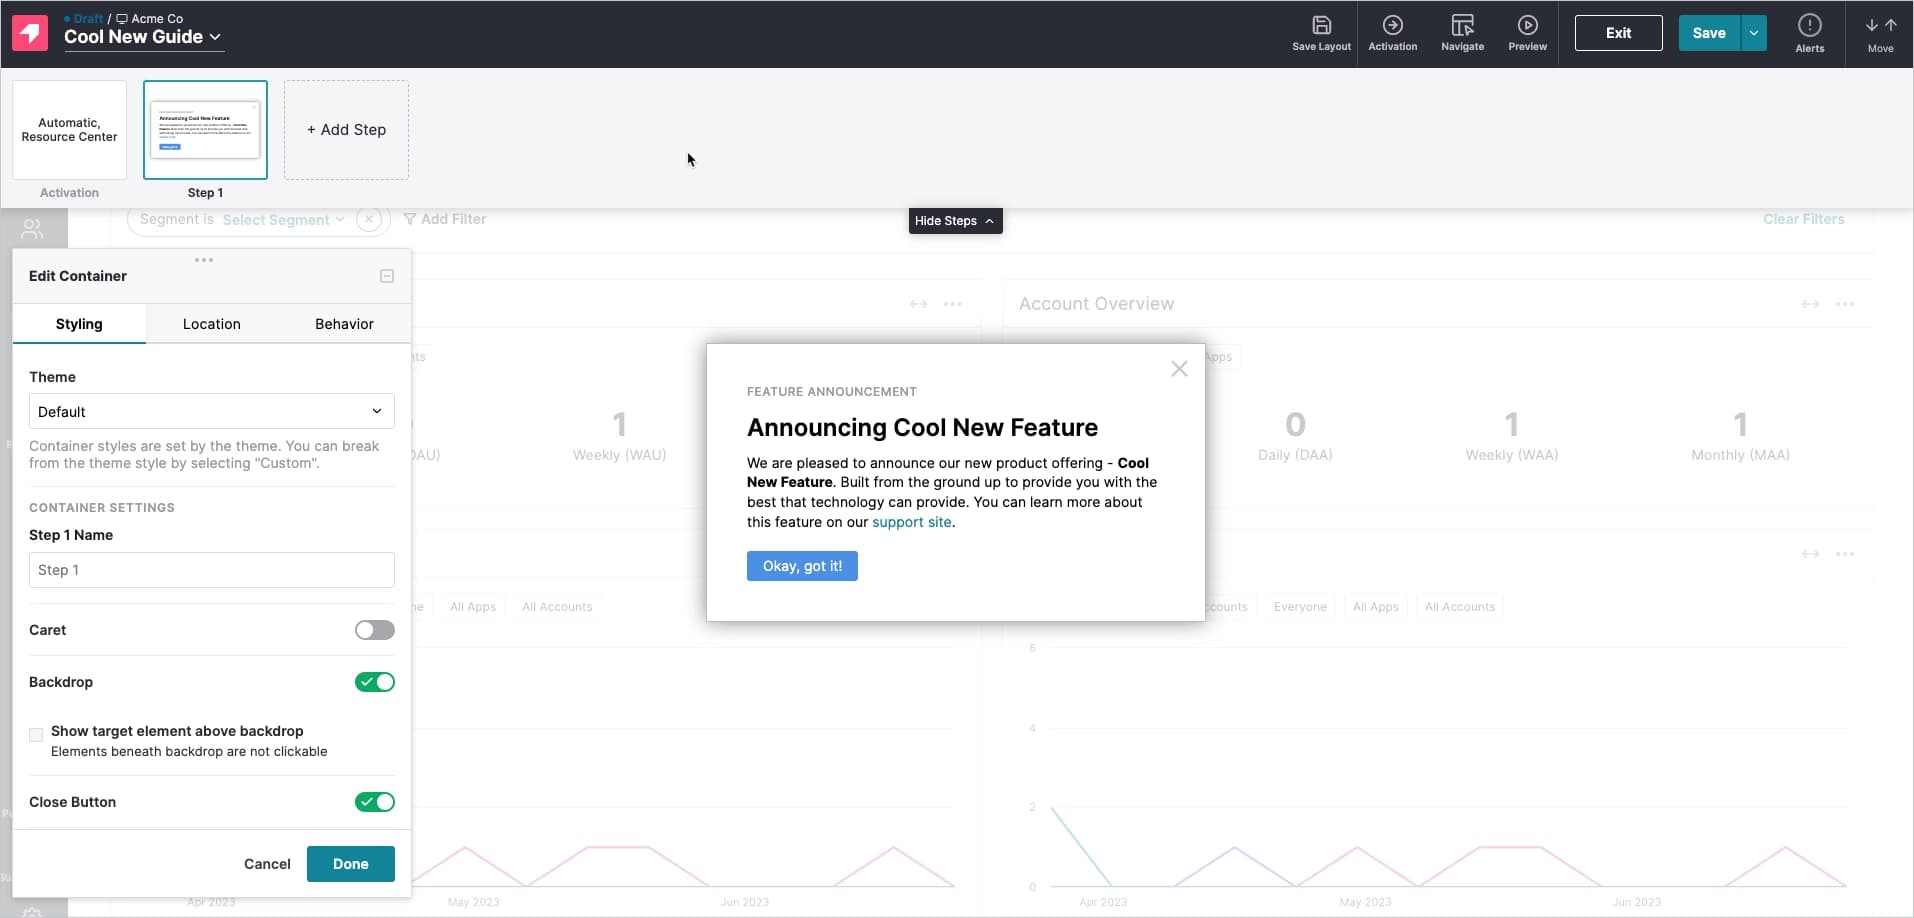Click the Add Step tile
1914x918 pixels.
click(x=346, y=130)
